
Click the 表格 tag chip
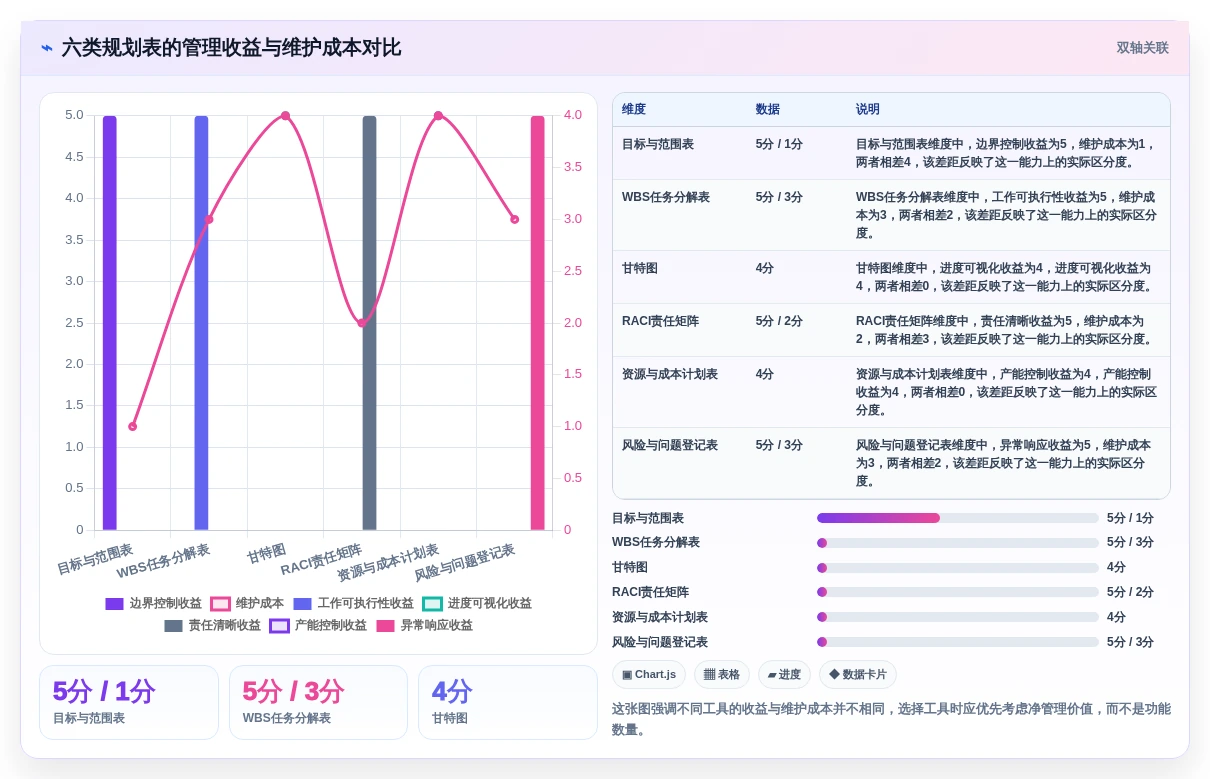[722, 675]
